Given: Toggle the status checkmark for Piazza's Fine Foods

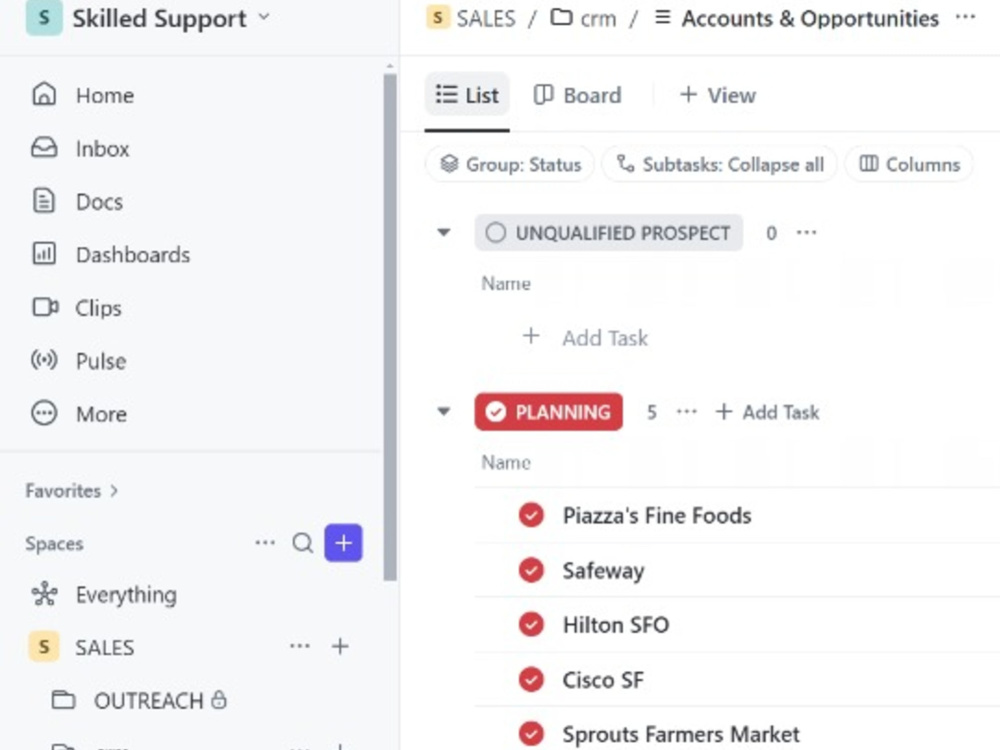Looking at the screenshot, I should 531,515.
